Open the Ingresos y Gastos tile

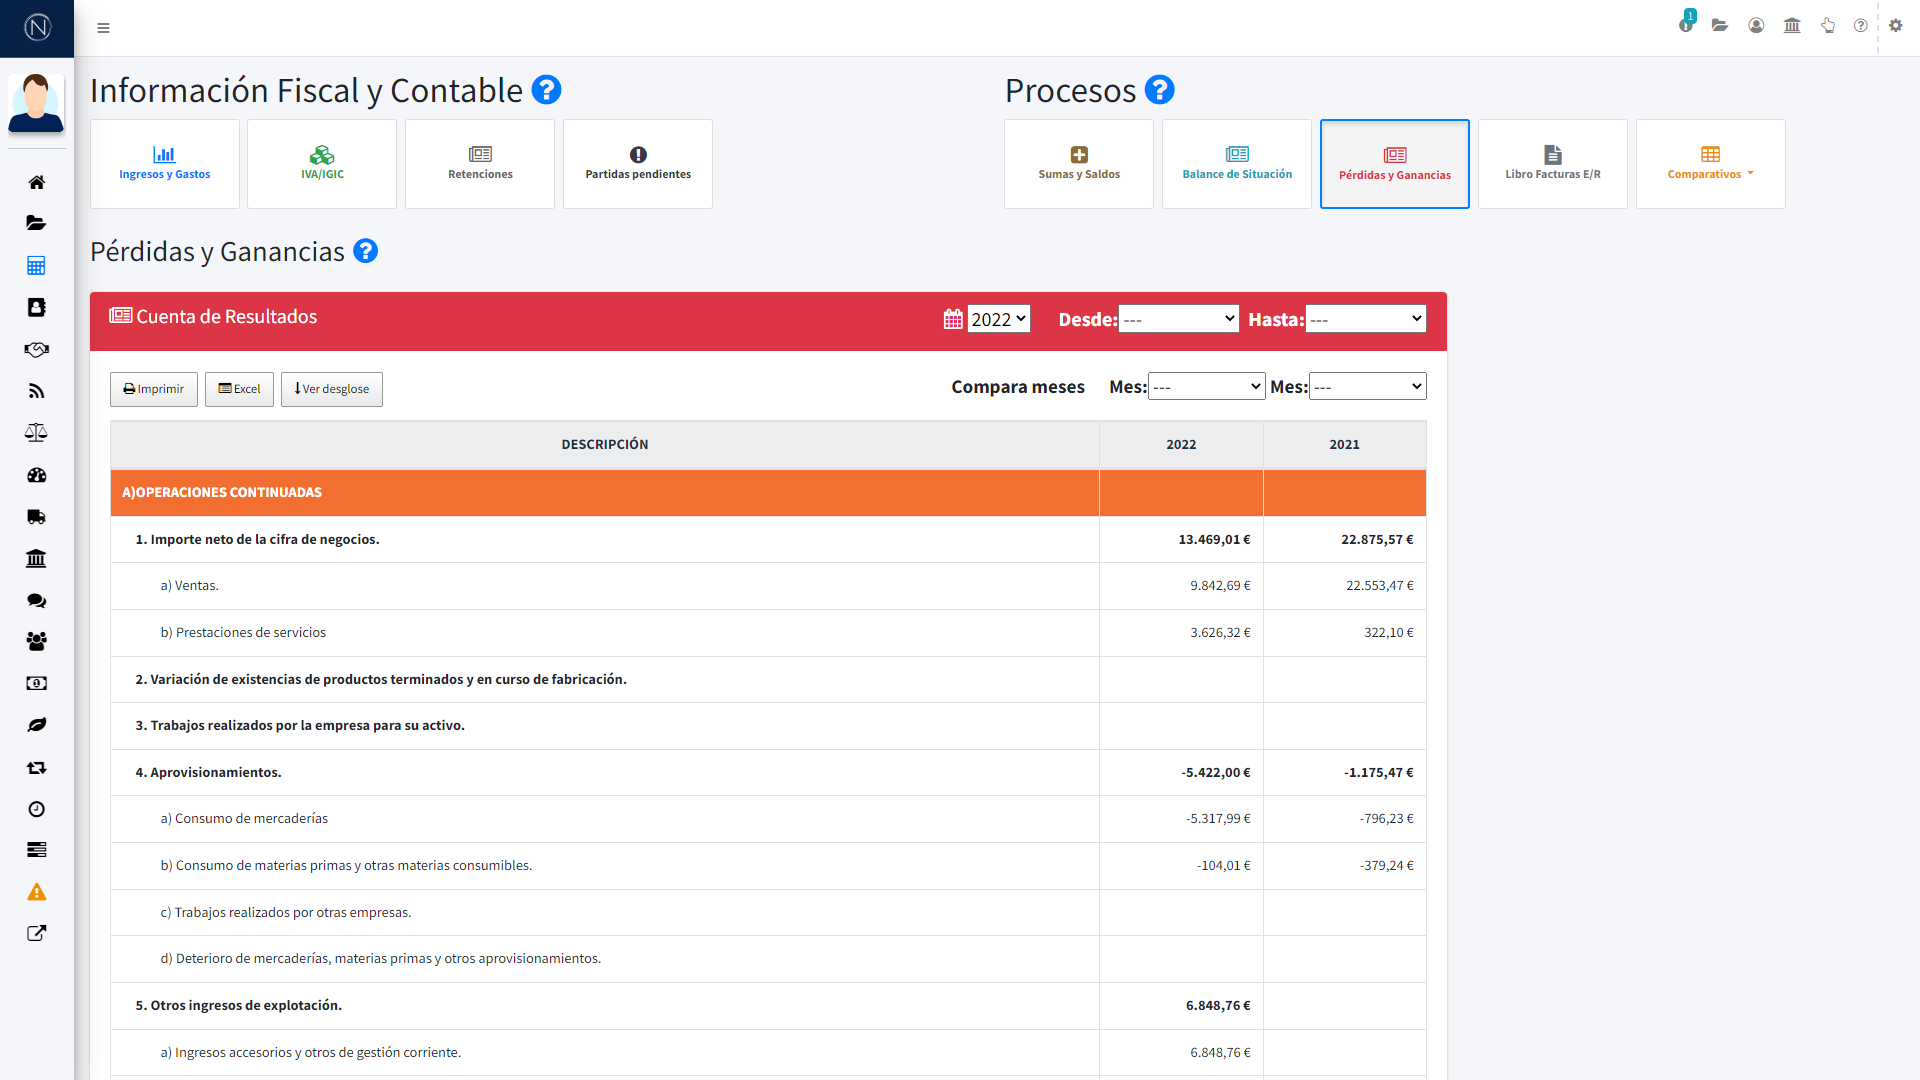coord(165,164)
